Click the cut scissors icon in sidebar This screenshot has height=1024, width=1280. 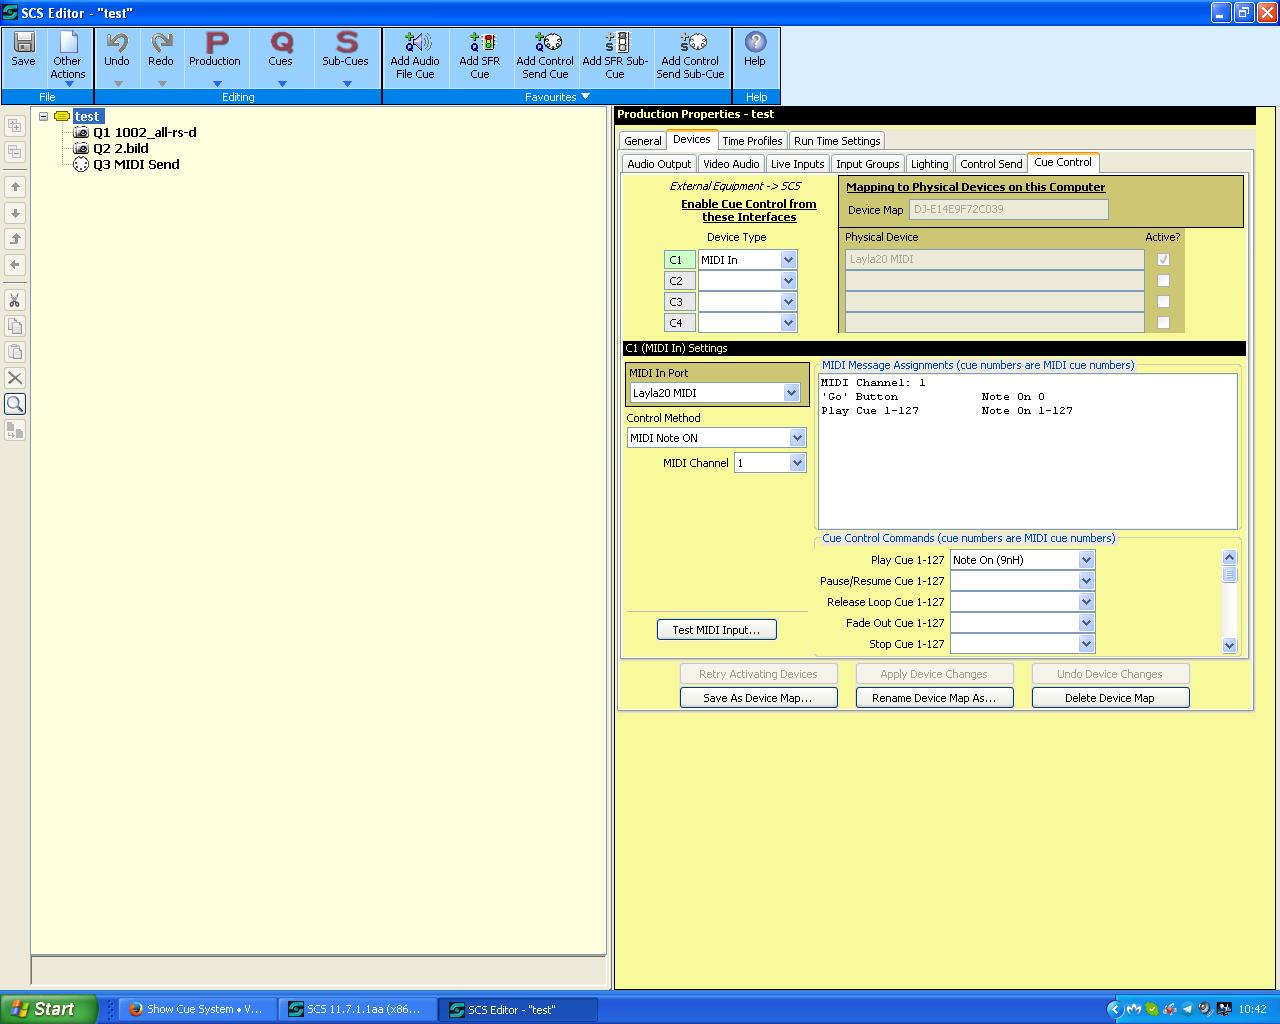(x=15, y=300)
